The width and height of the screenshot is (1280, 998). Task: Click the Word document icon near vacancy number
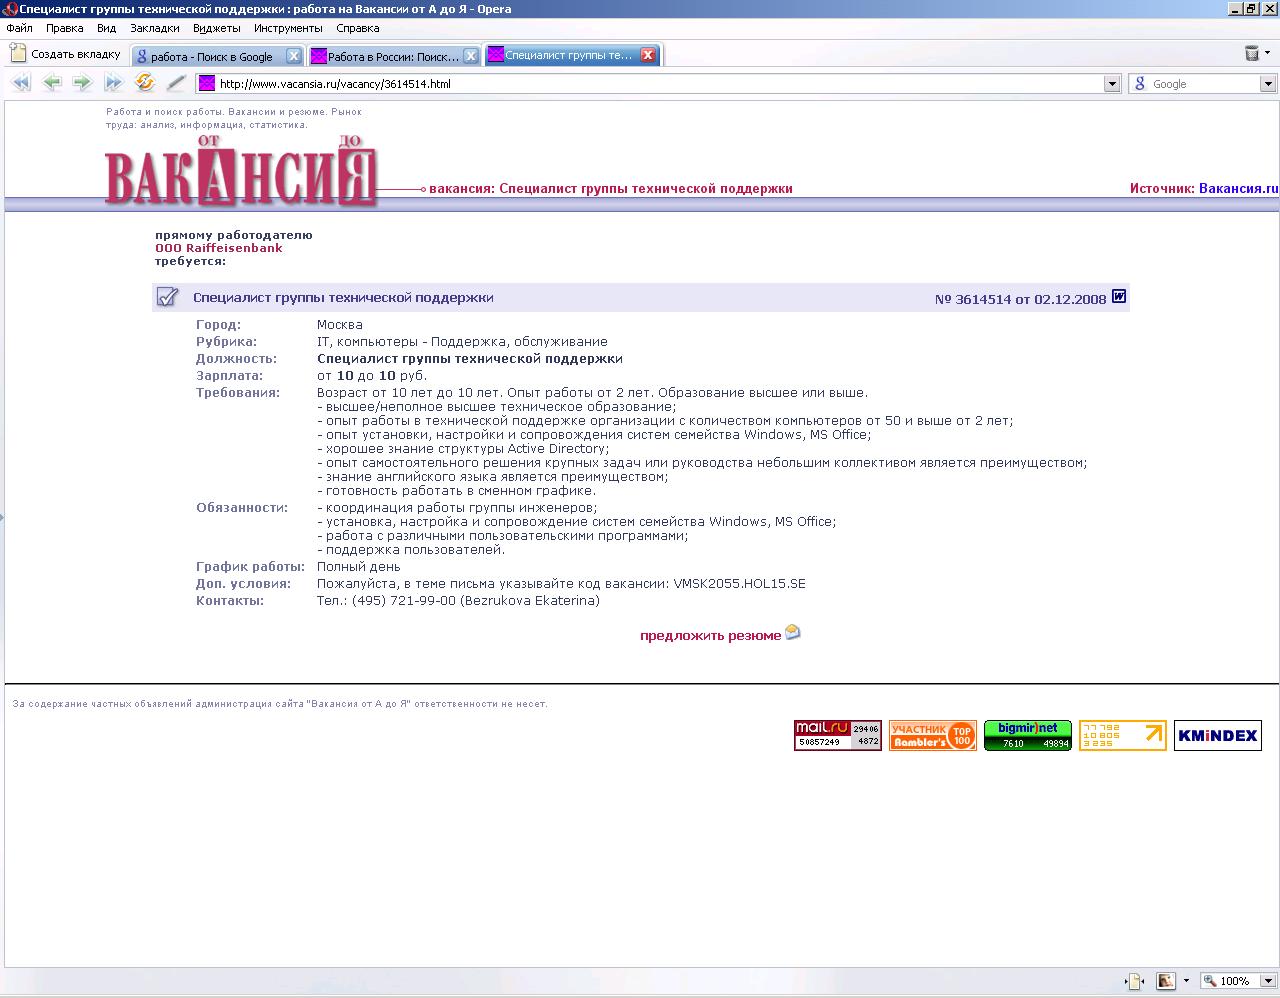(1119, 296)
